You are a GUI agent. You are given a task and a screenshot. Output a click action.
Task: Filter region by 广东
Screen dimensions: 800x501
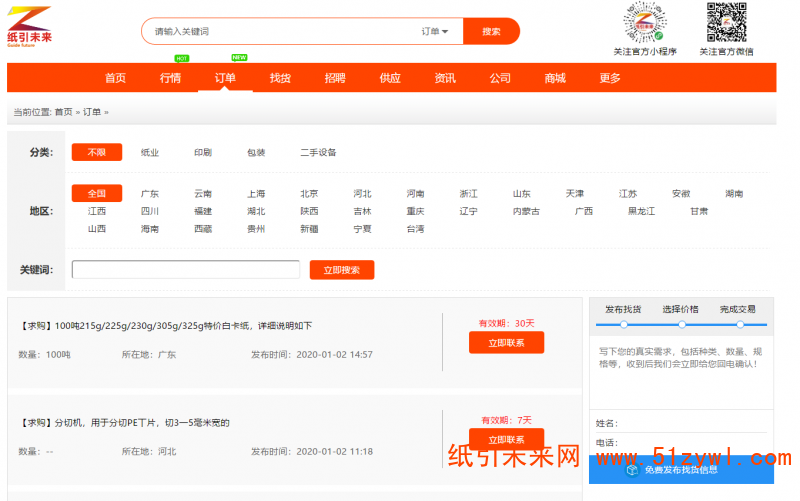click(150, 194)
